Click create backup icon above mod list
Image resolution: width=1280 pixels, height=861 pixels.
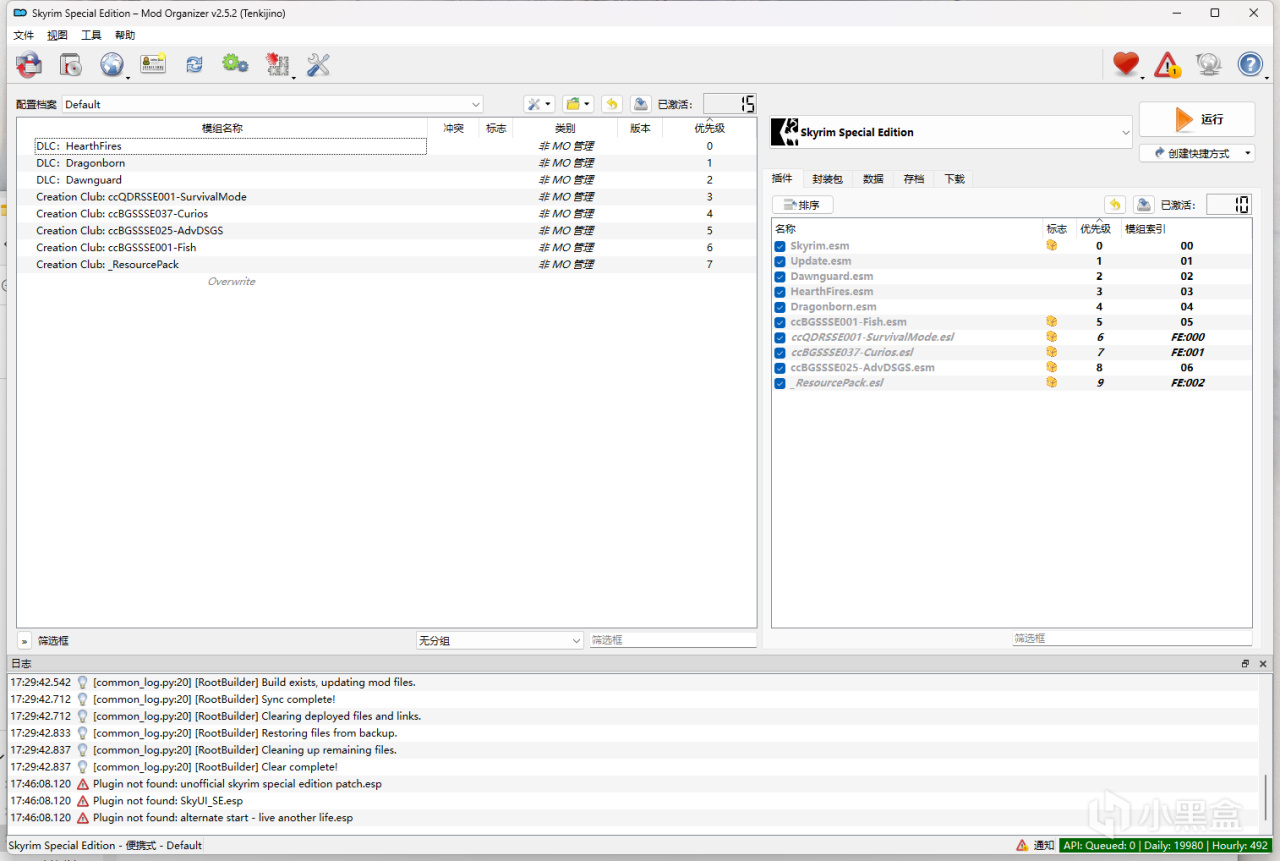641,104
